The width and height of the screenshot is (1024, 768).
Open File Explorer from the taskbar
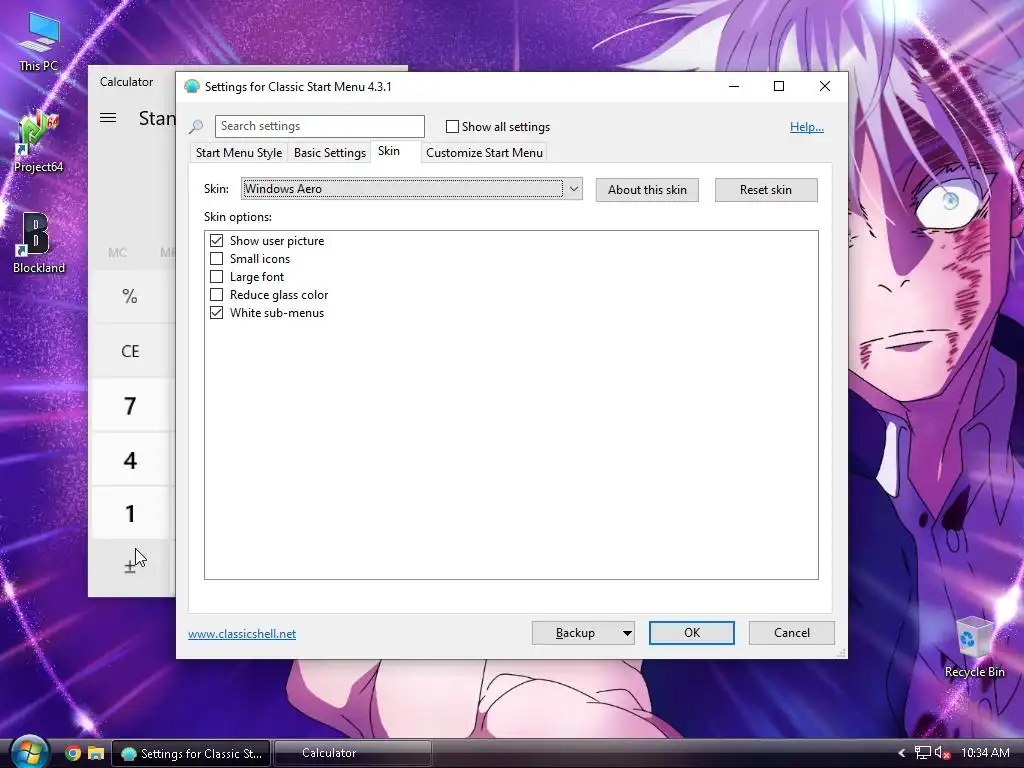tap(96, 753)
